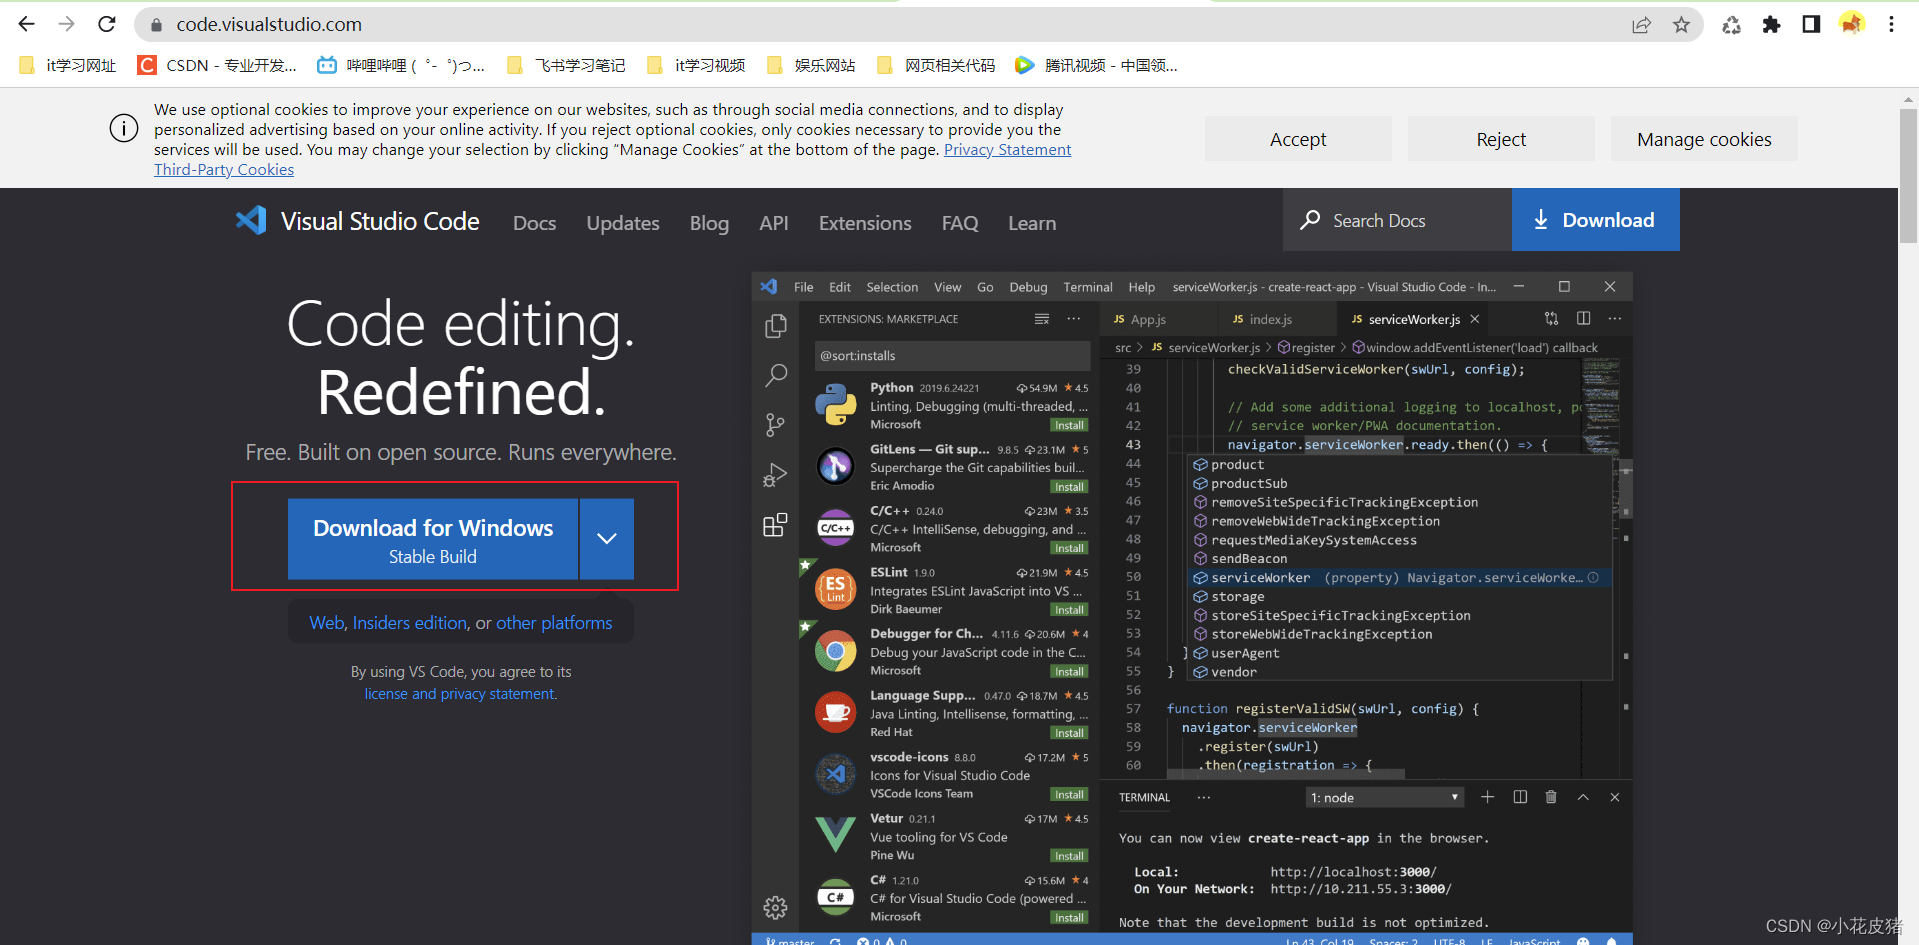Screen dimensions: 1919x945
Task: Click the new terminal plus icon
Action: click(1487, 797)
